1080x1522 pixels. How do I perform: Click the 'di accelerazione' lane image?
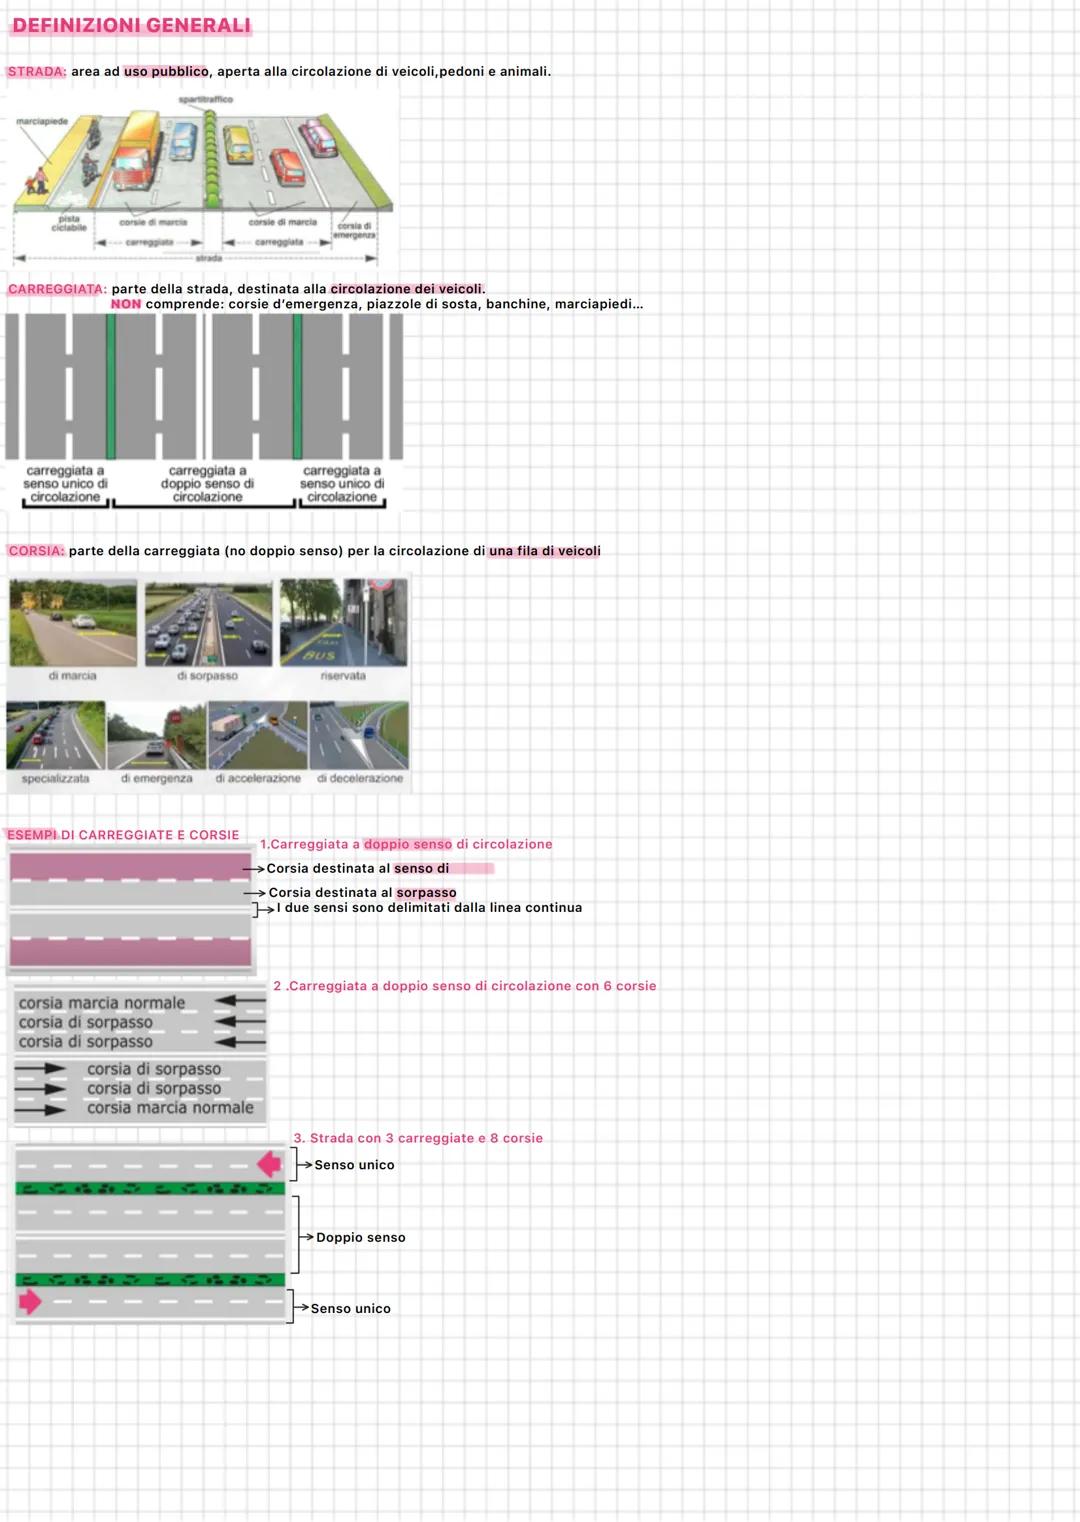click(258, 733)
